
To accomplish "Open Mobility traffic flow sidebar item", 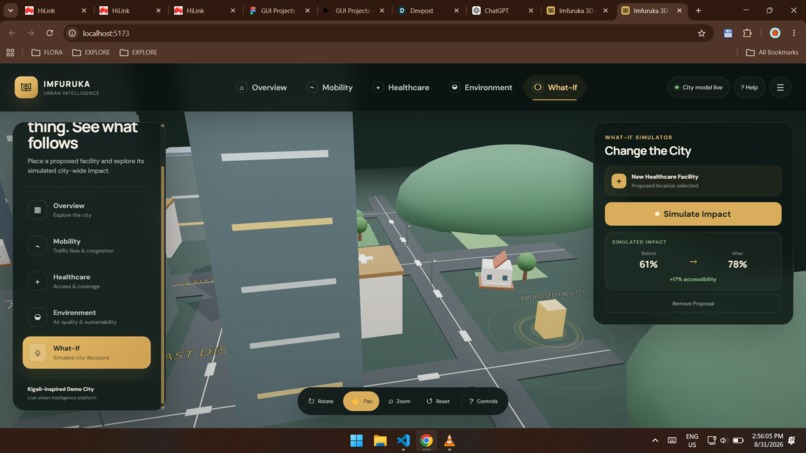I will coord(87,246).
